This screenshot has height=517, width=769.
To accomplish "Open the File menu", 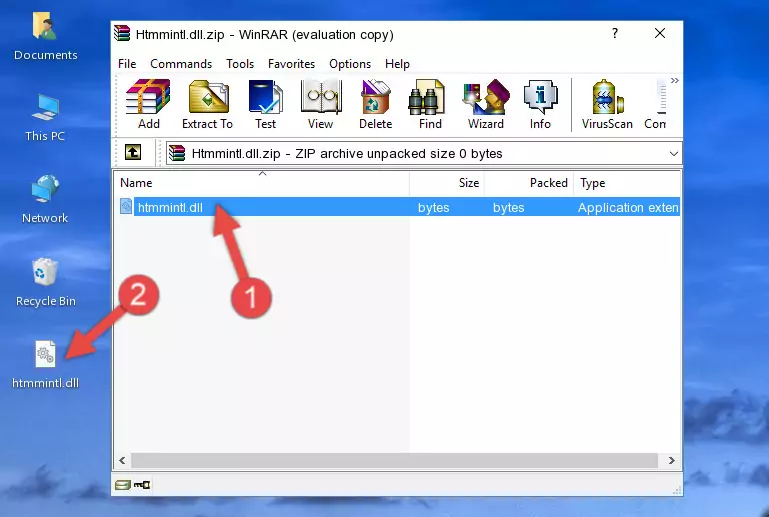I will point(127,64).
